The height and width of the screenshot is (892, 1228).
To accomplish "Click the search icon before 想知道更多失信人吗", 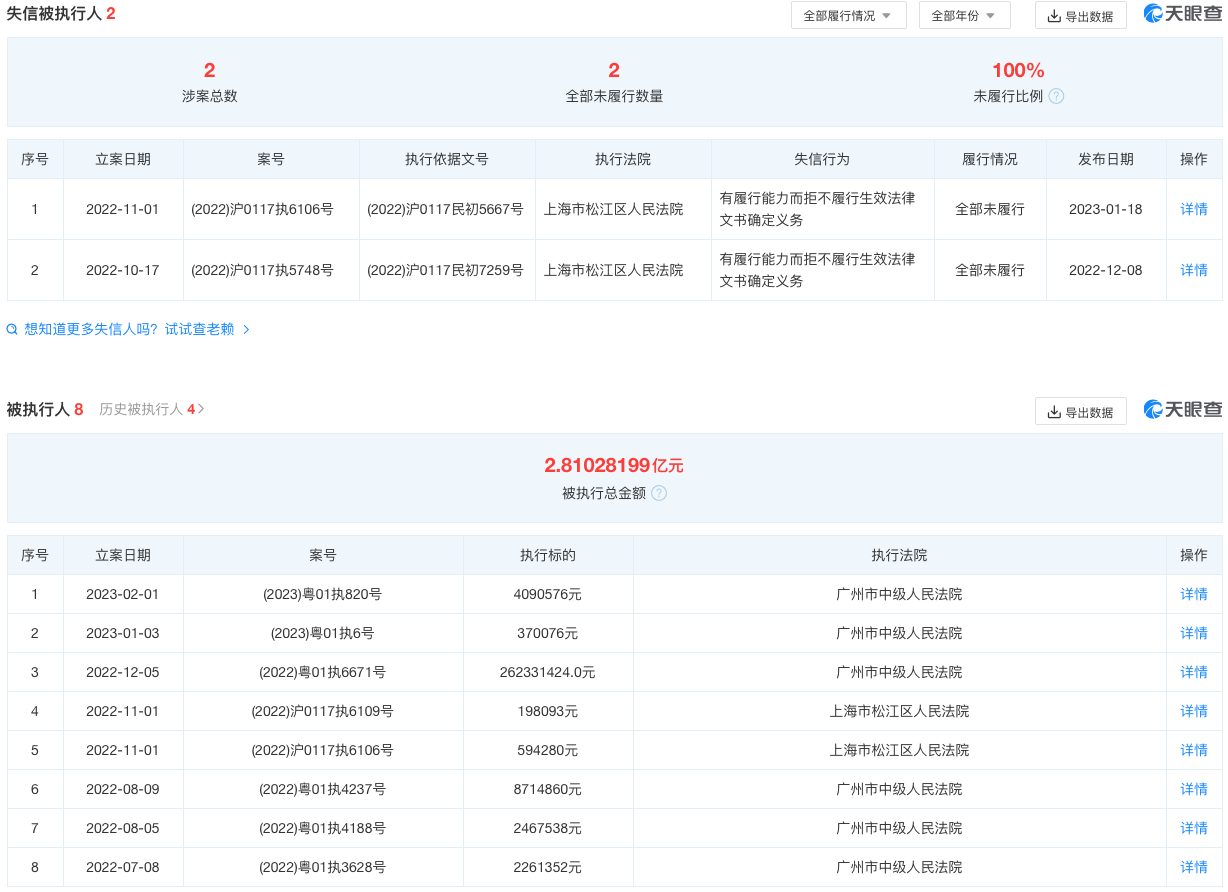I will [x=12, y=329].
